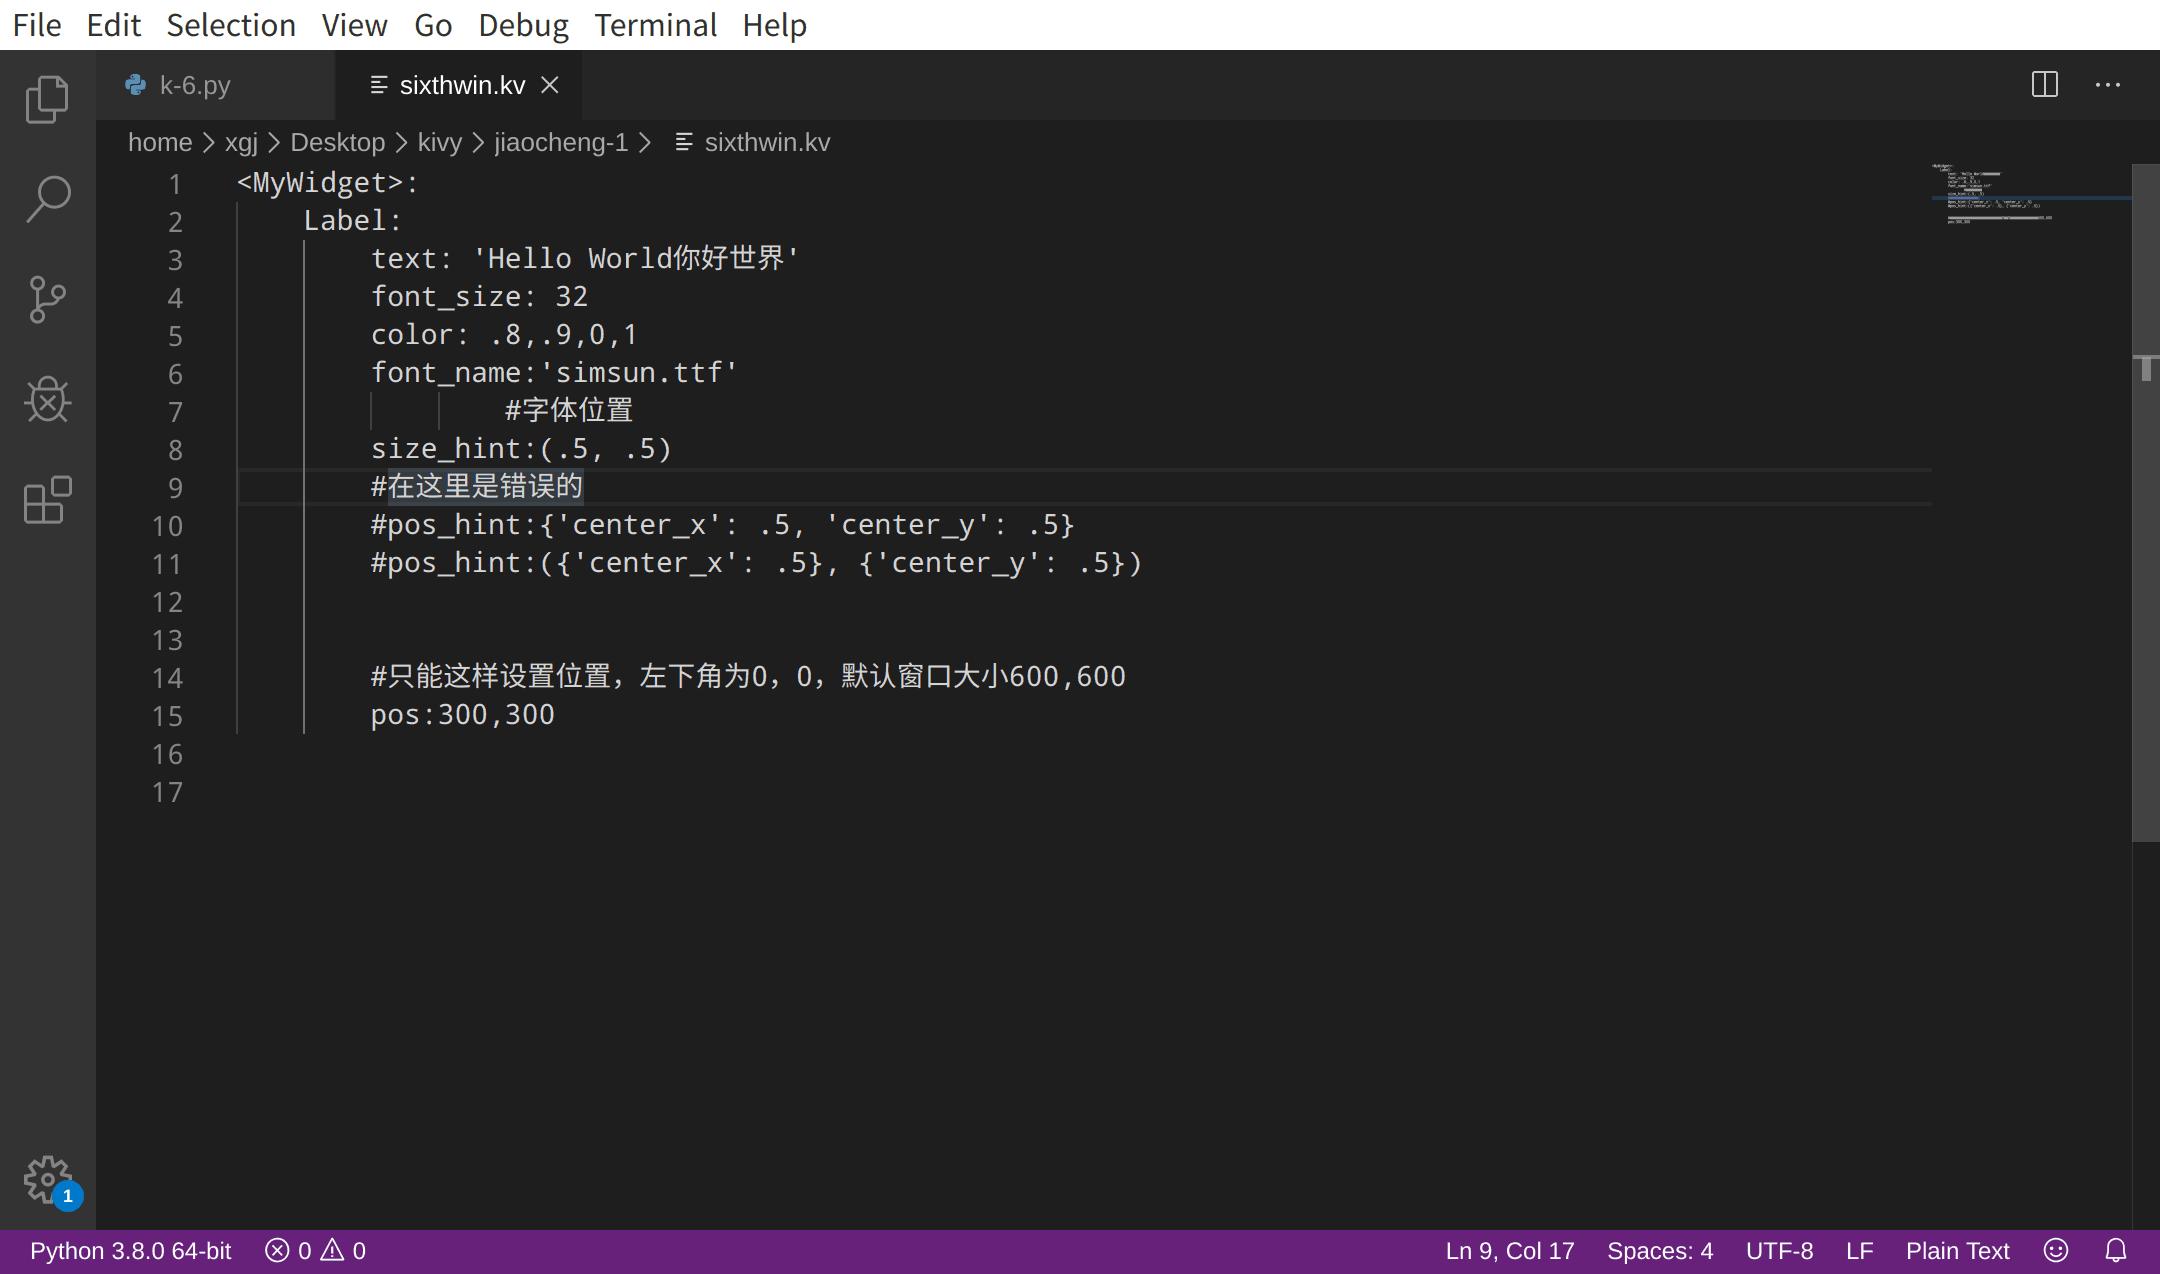Open more editor actions menu

coord(2108,85)
